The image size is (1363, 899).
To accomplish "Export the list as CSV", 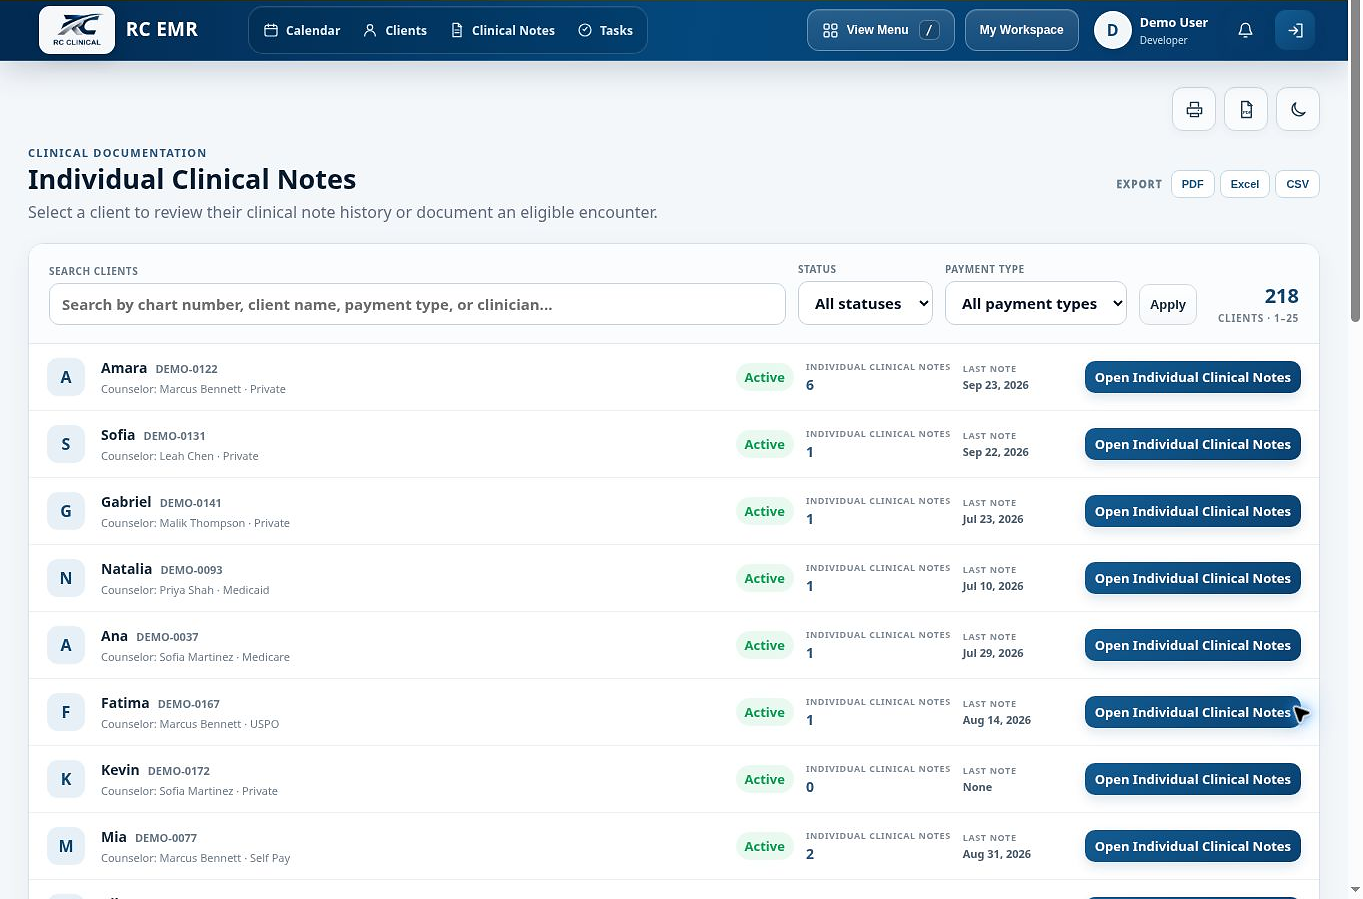I will pos(1297,184).
